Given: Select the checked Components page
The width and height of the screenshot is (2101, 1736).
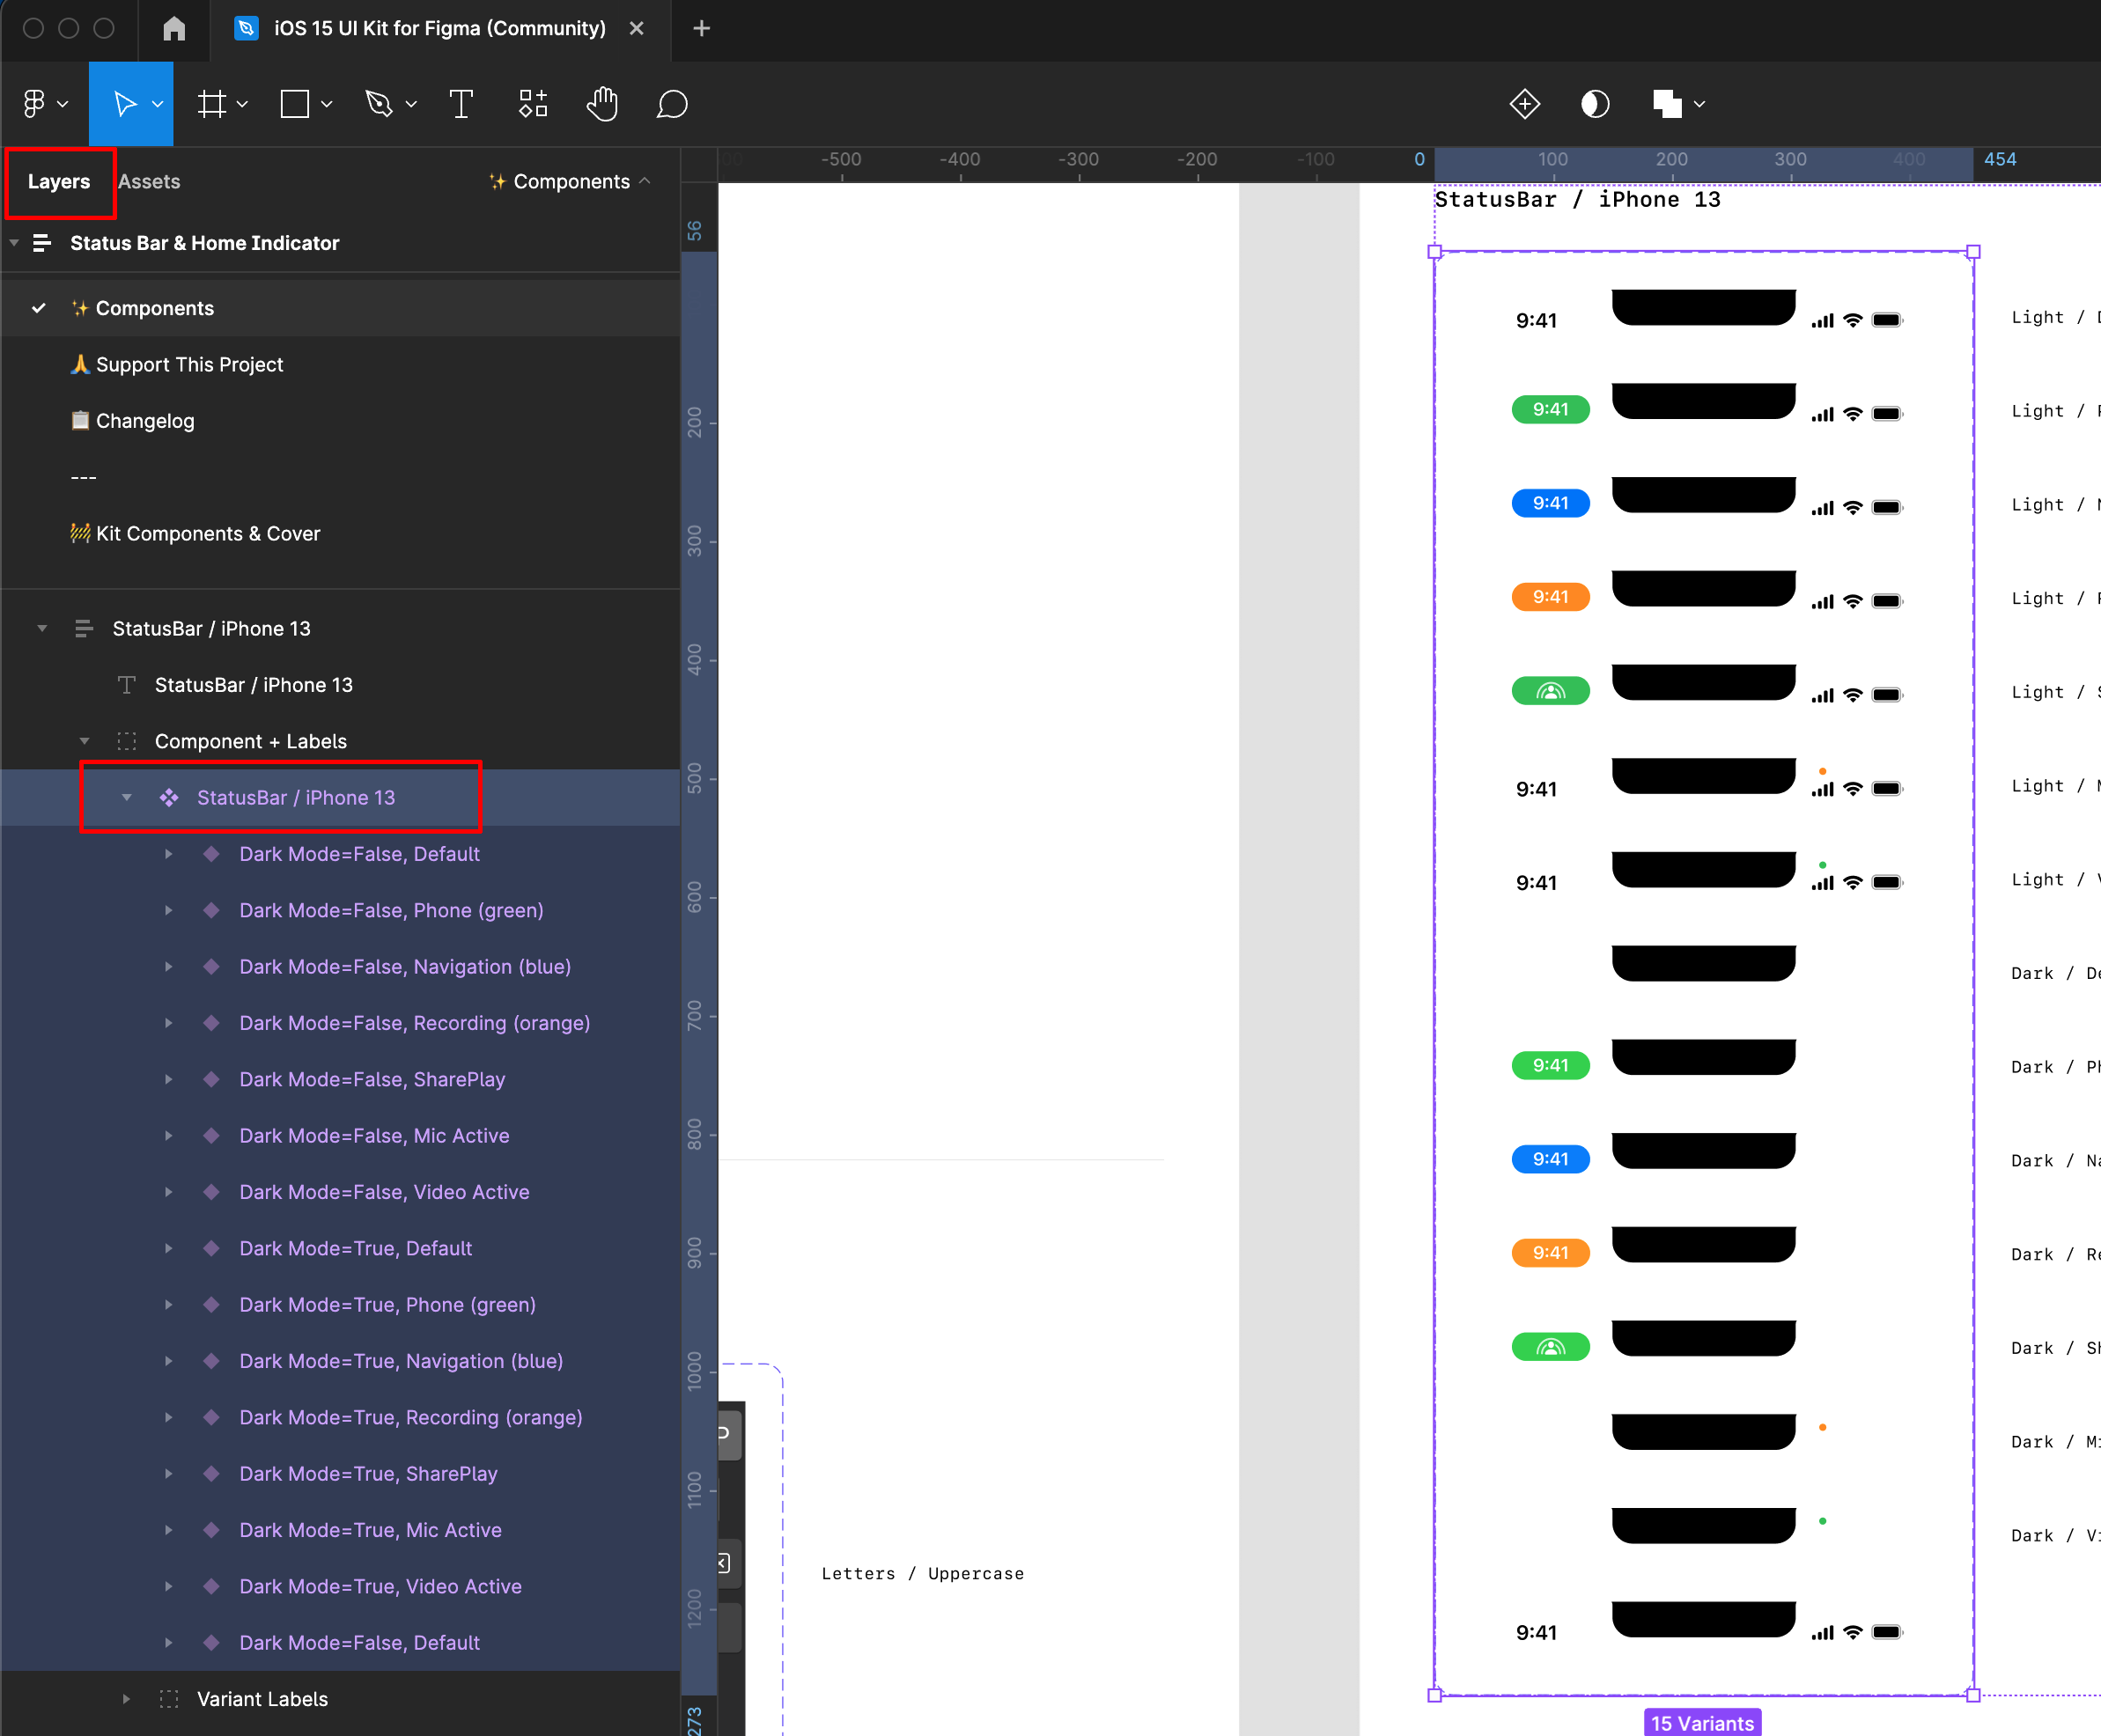Looking at the screenshot, I should [155, 308].
